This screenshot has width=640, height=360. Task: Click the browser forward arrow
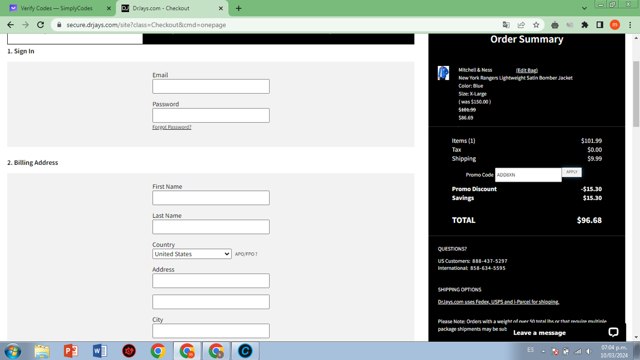pos(25,25)
